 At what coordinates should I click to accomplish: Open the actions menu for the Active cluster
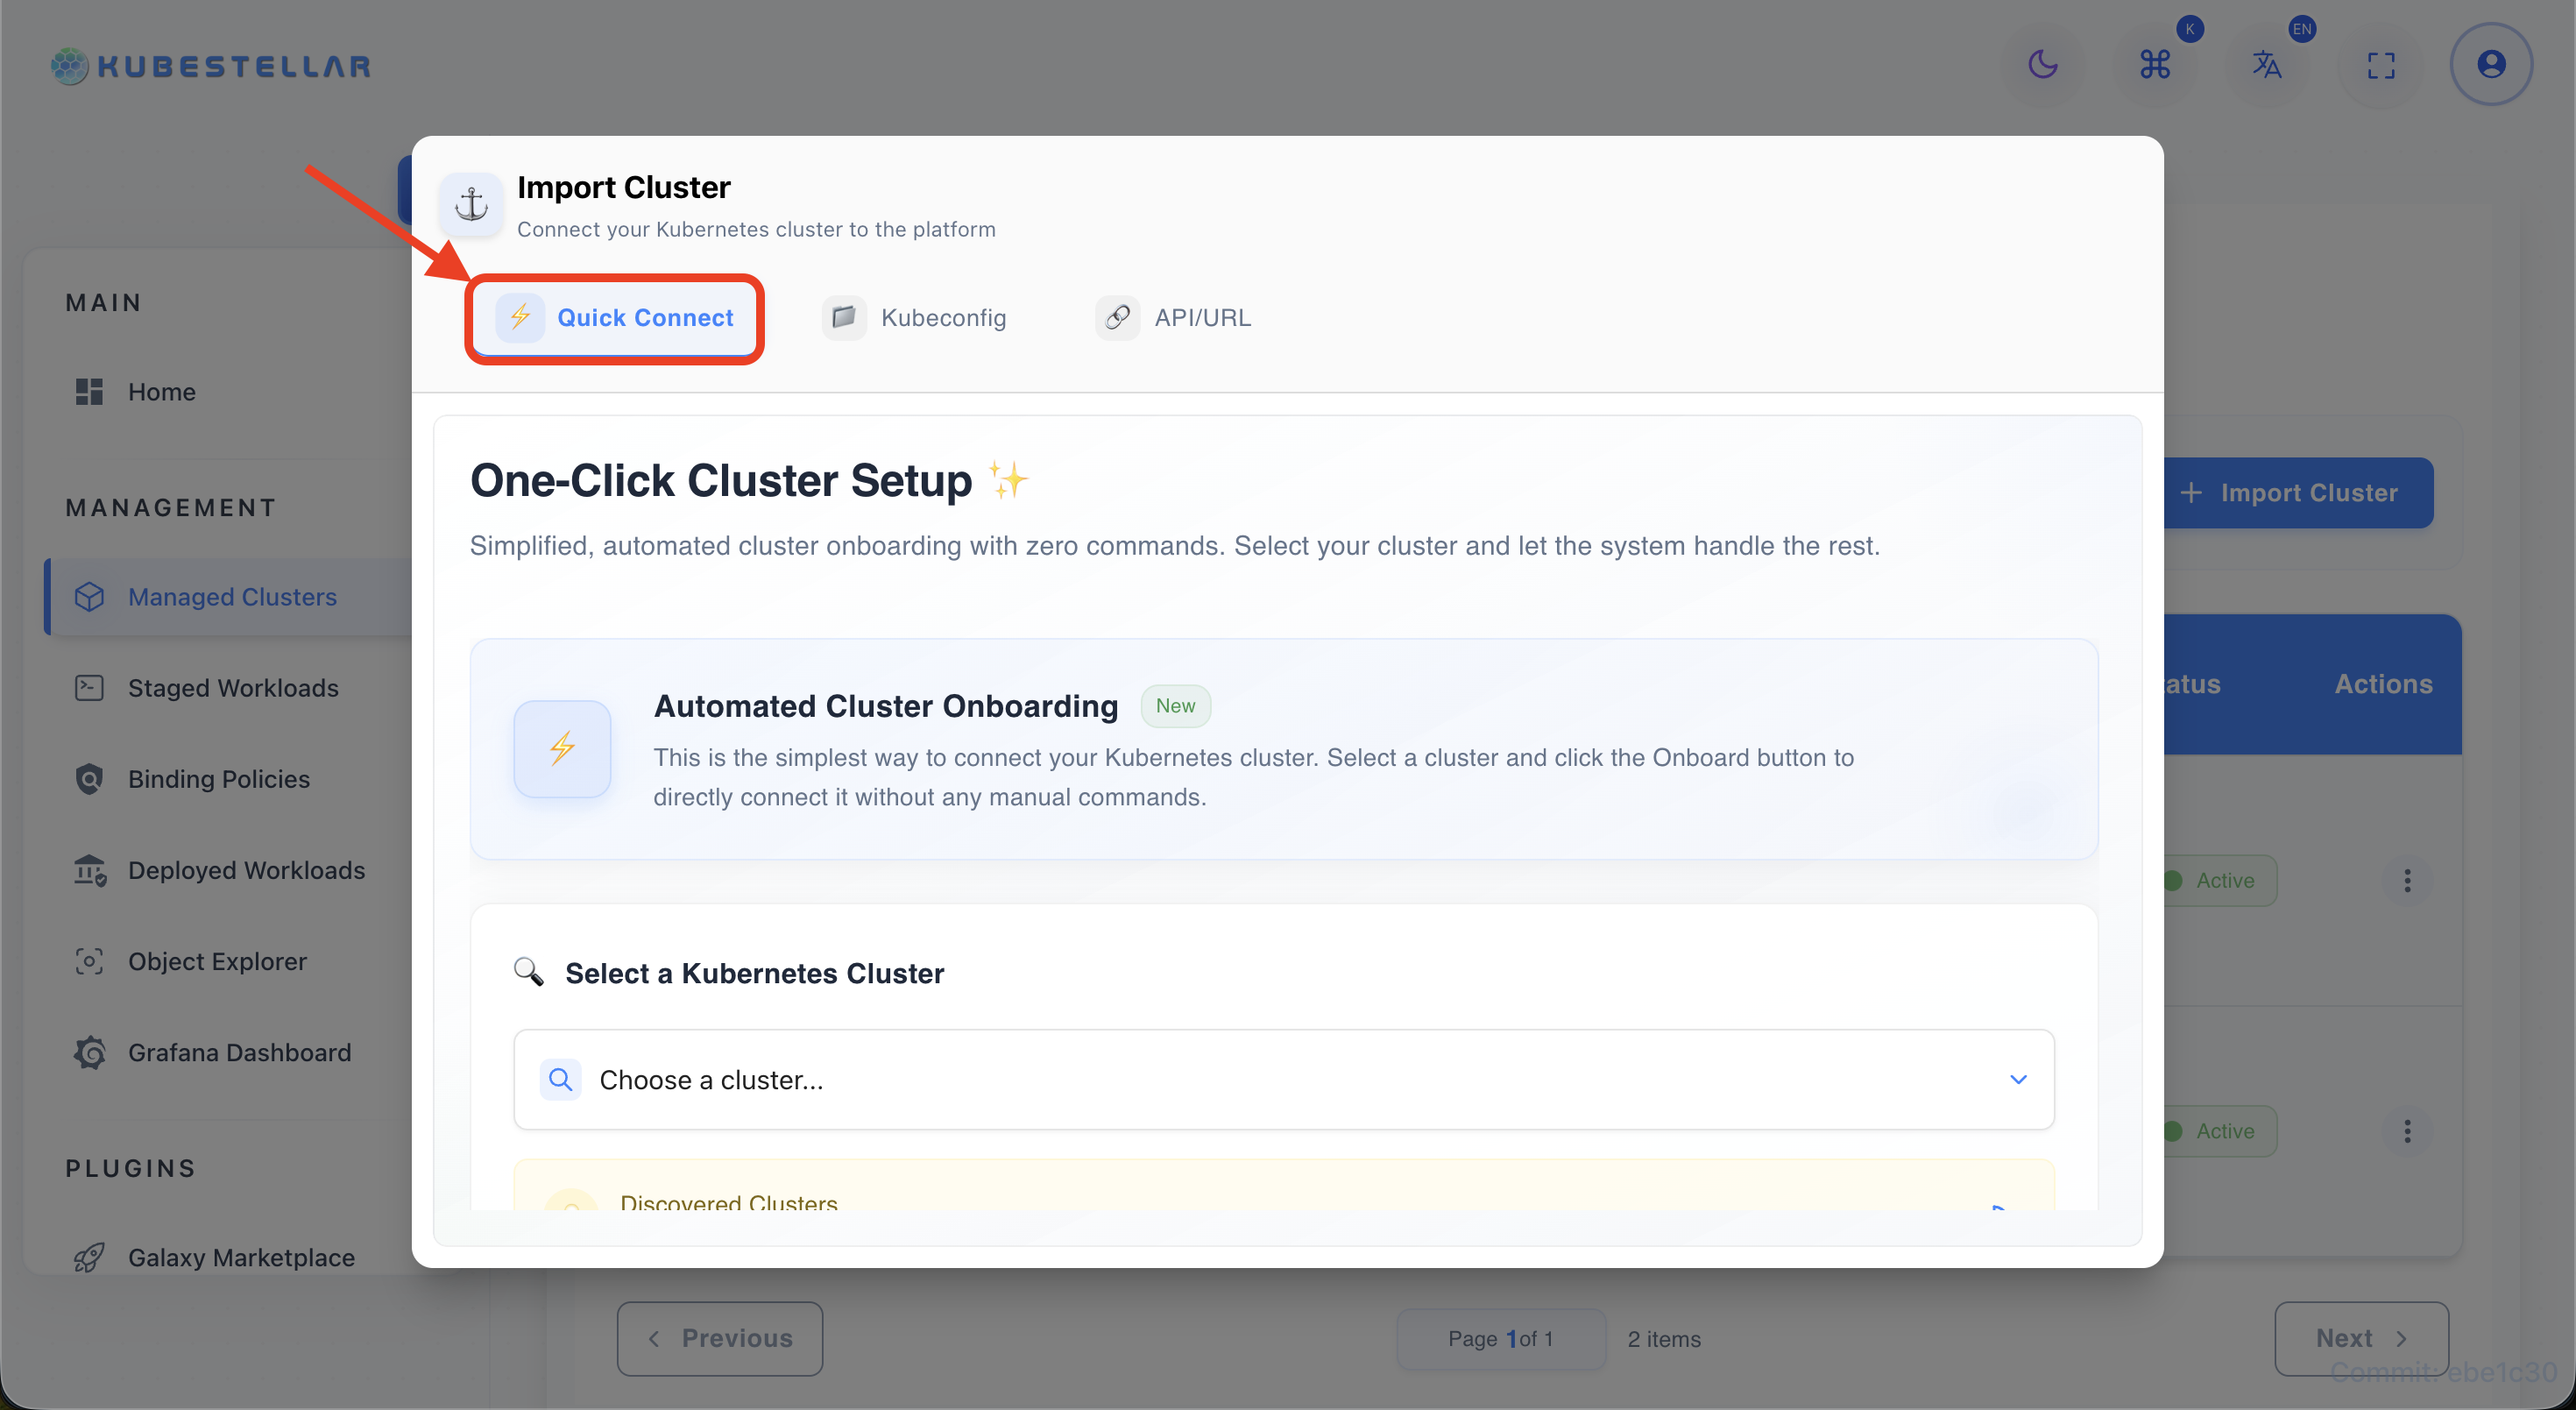click(2408, 880)
